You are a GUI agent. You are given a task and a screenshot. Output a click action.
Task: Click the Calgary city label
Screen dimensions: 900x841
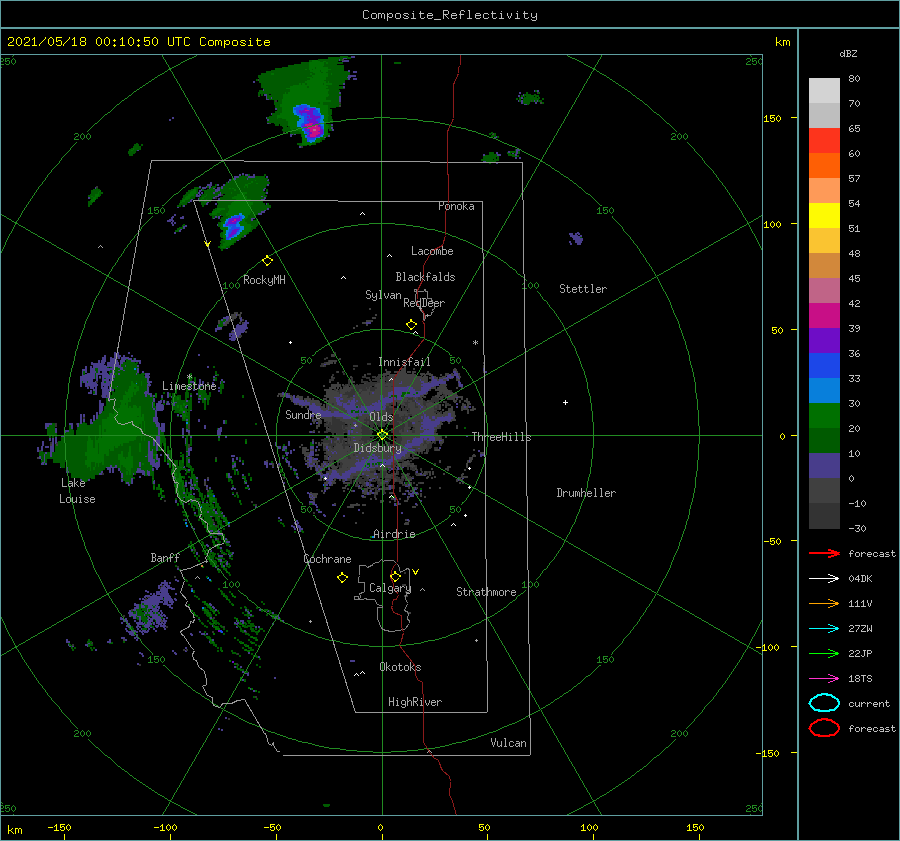tap(390, 588)
